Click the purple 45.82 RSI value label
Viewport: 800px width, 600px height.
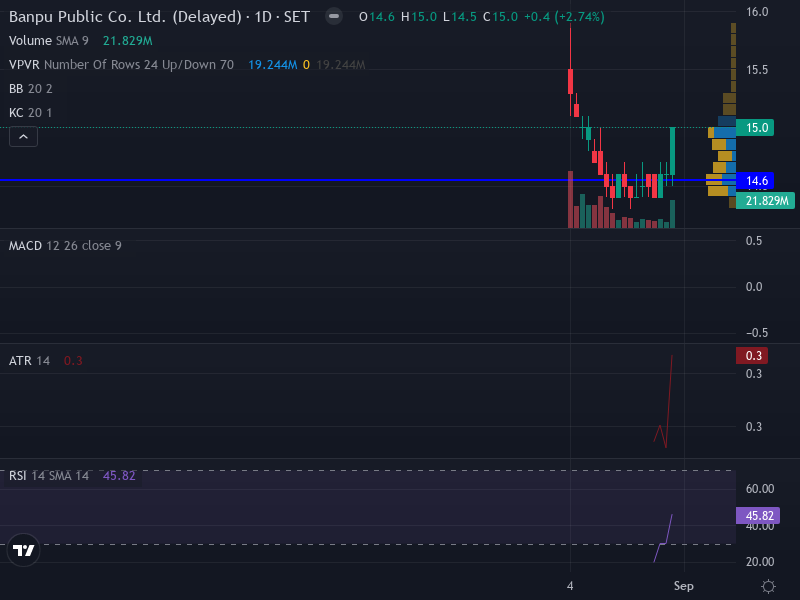coord(758,516)
